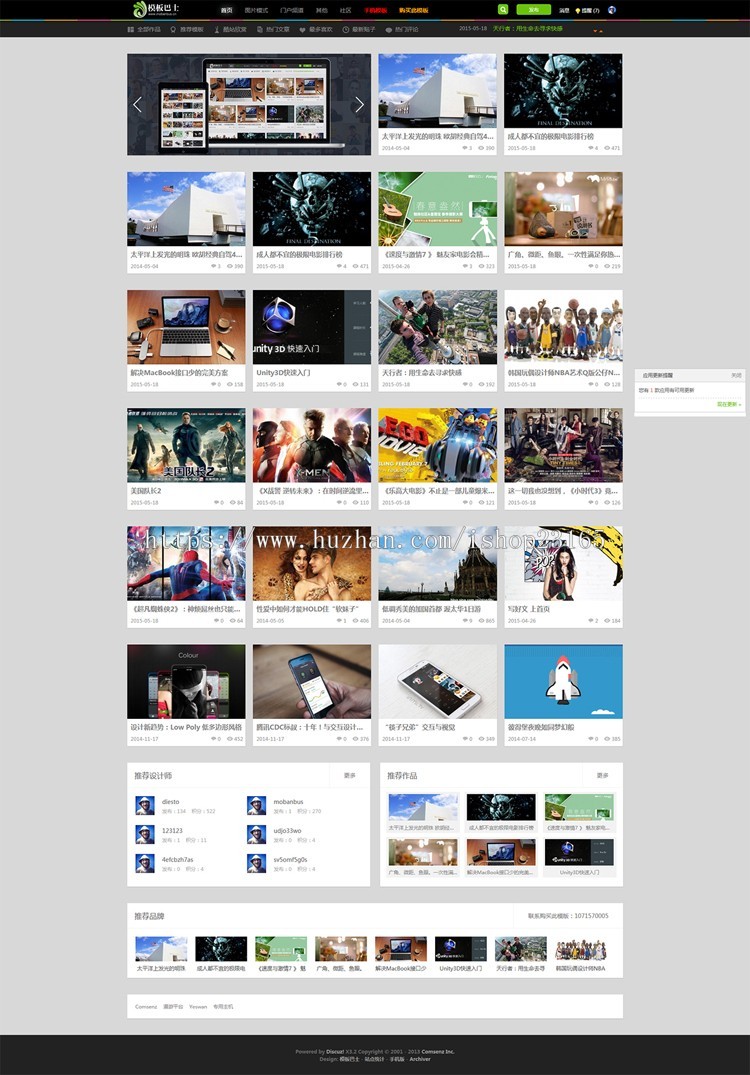Click the 专用主机 footer link
Screen dimensions: 750x1075
click(x=223, y=1006)
